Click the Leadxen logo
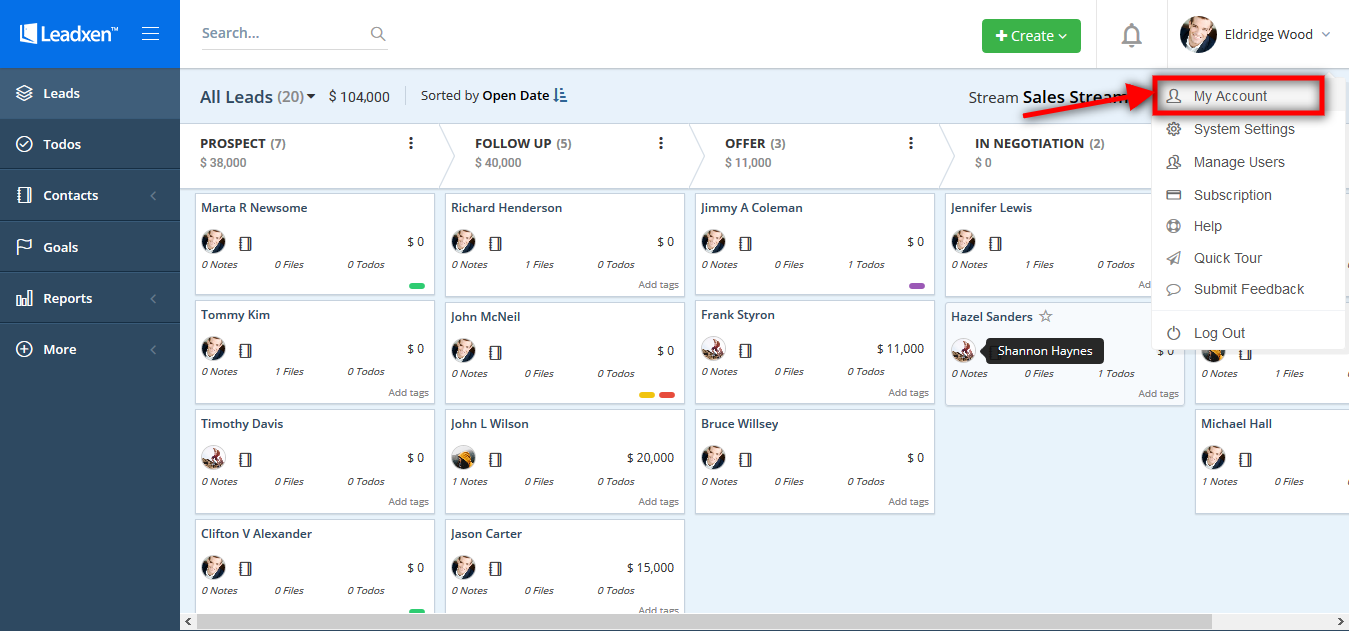Screen dimensions: 1349x631 69,34
